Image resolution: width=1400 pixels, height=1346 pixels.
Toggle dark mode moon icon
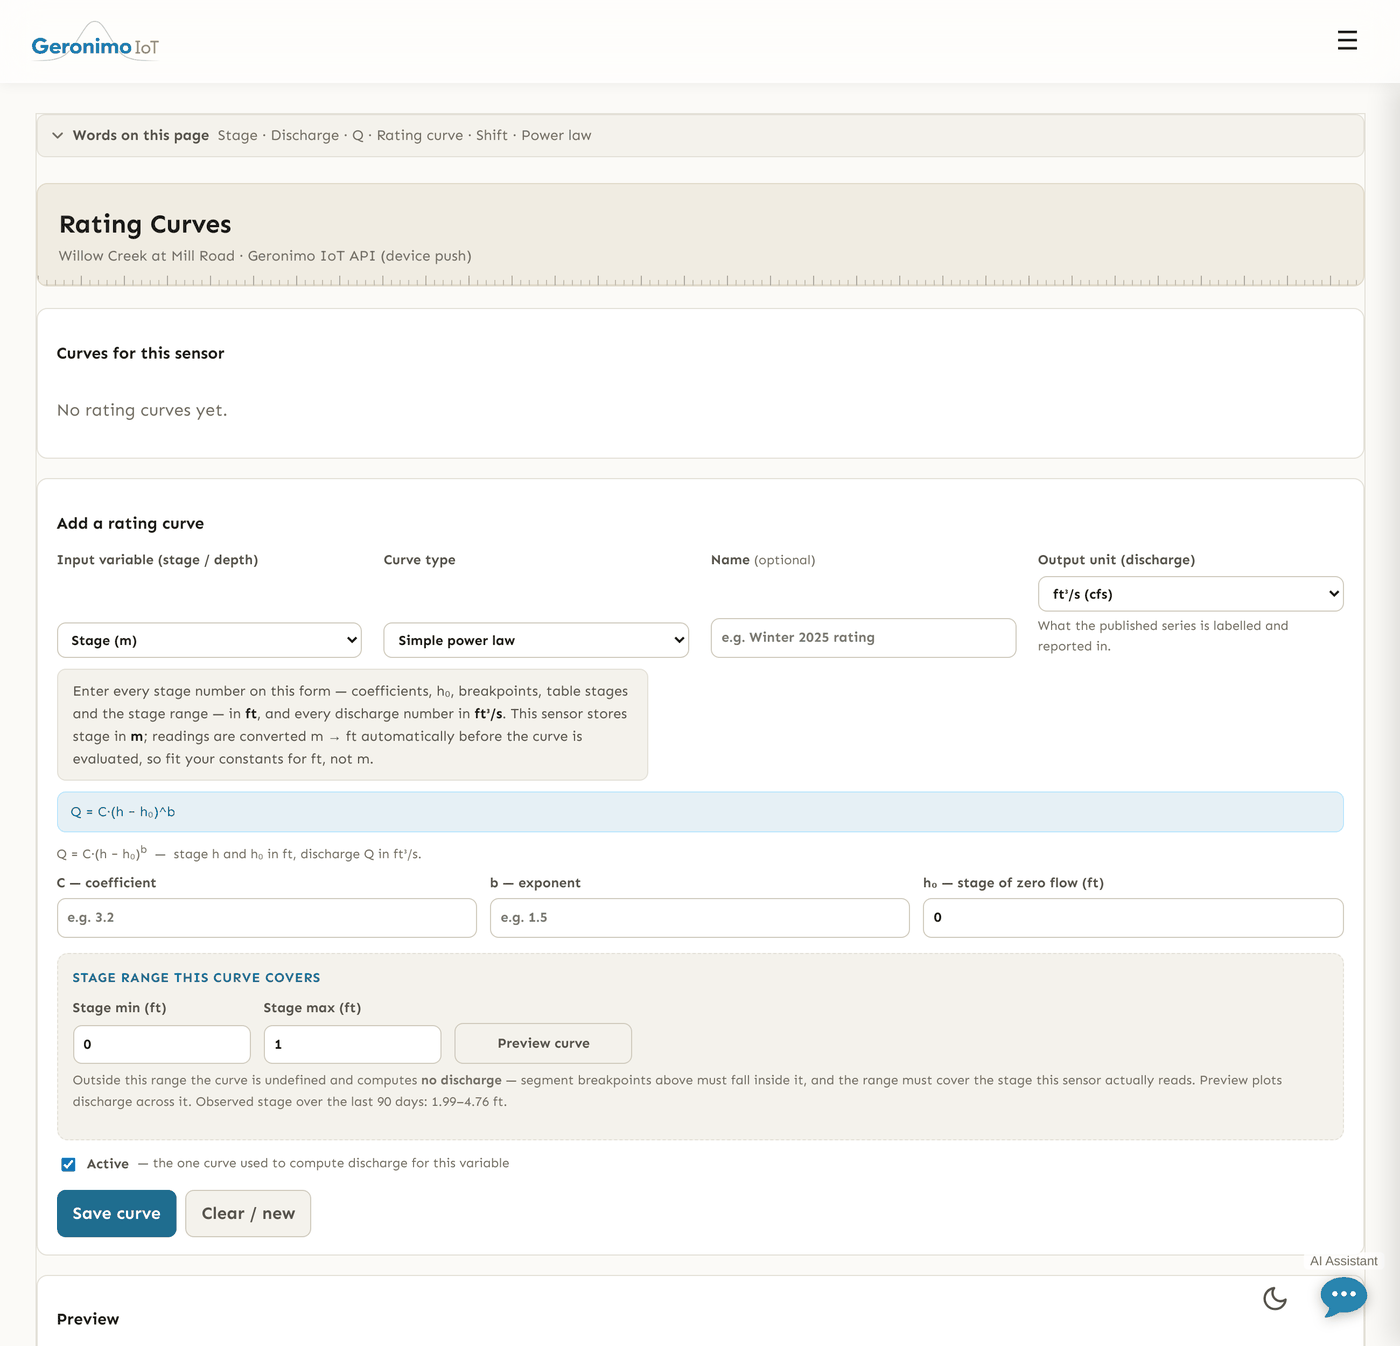coord(1275,1299)
